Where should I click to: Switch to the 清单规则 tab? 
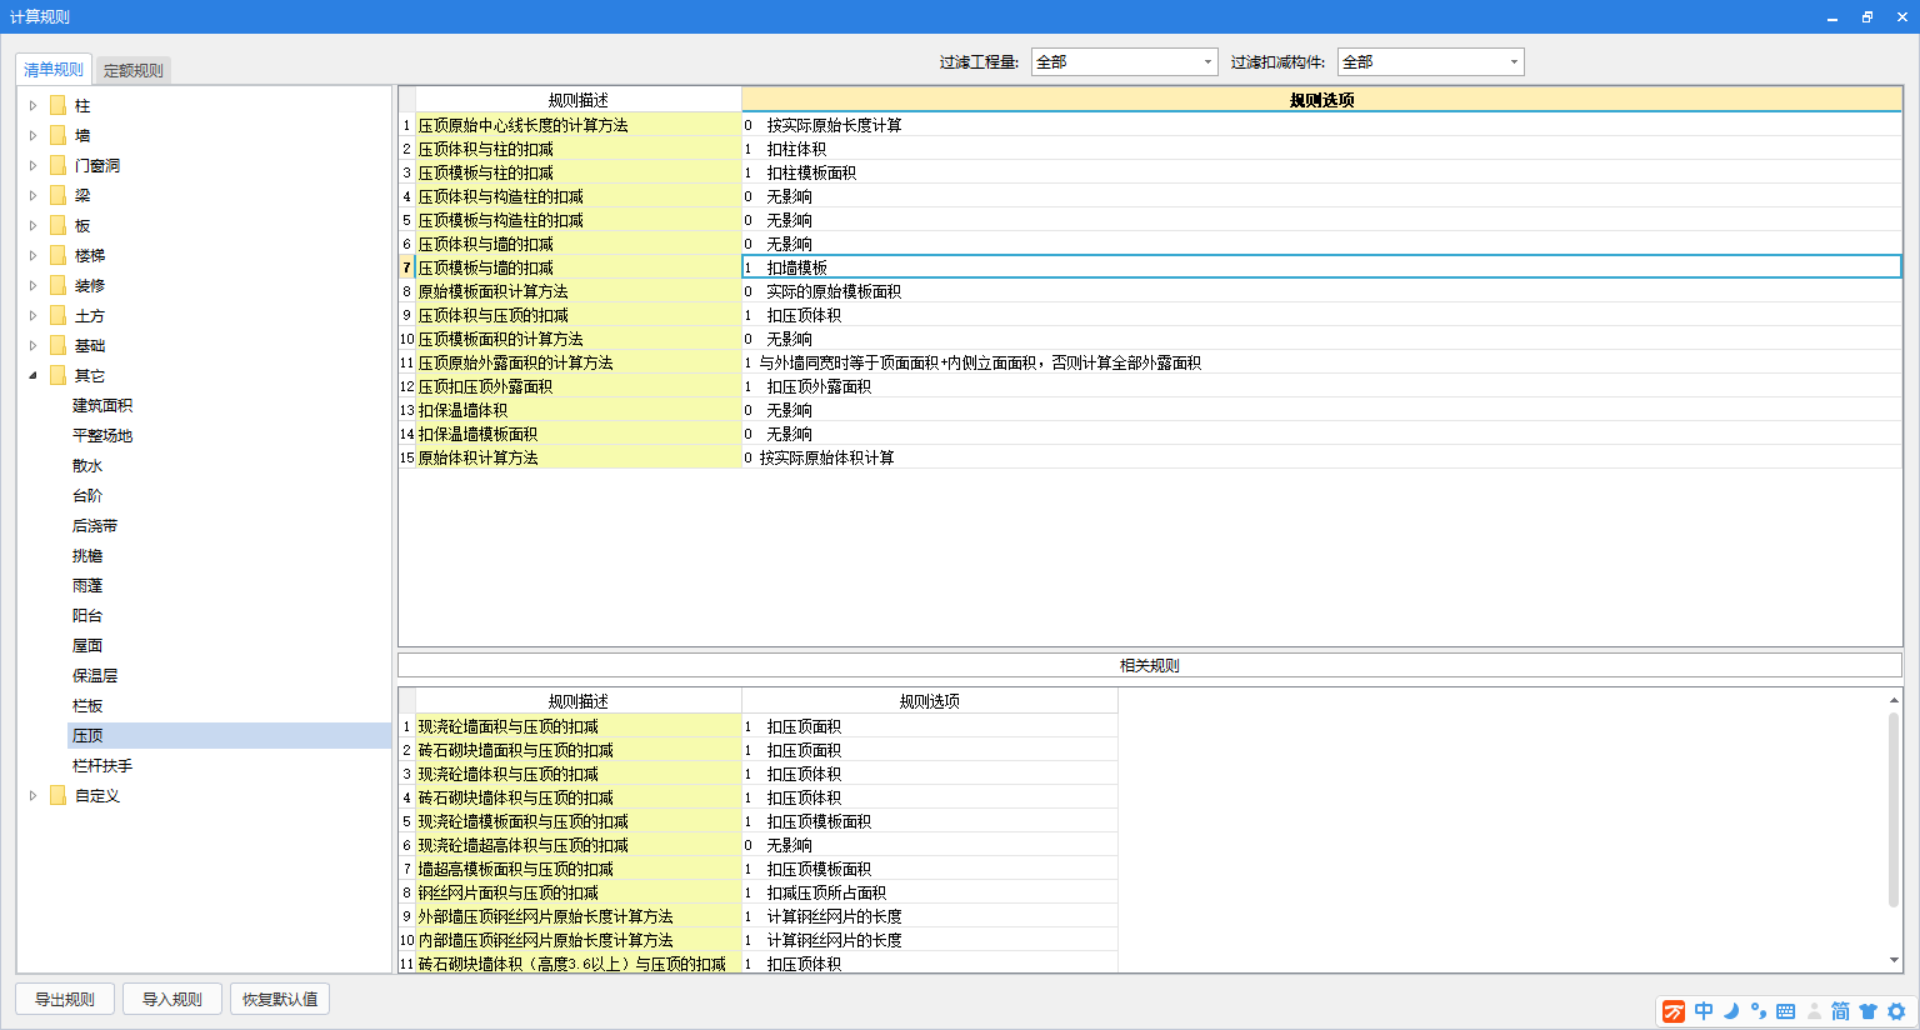click(x=54, y=70)
